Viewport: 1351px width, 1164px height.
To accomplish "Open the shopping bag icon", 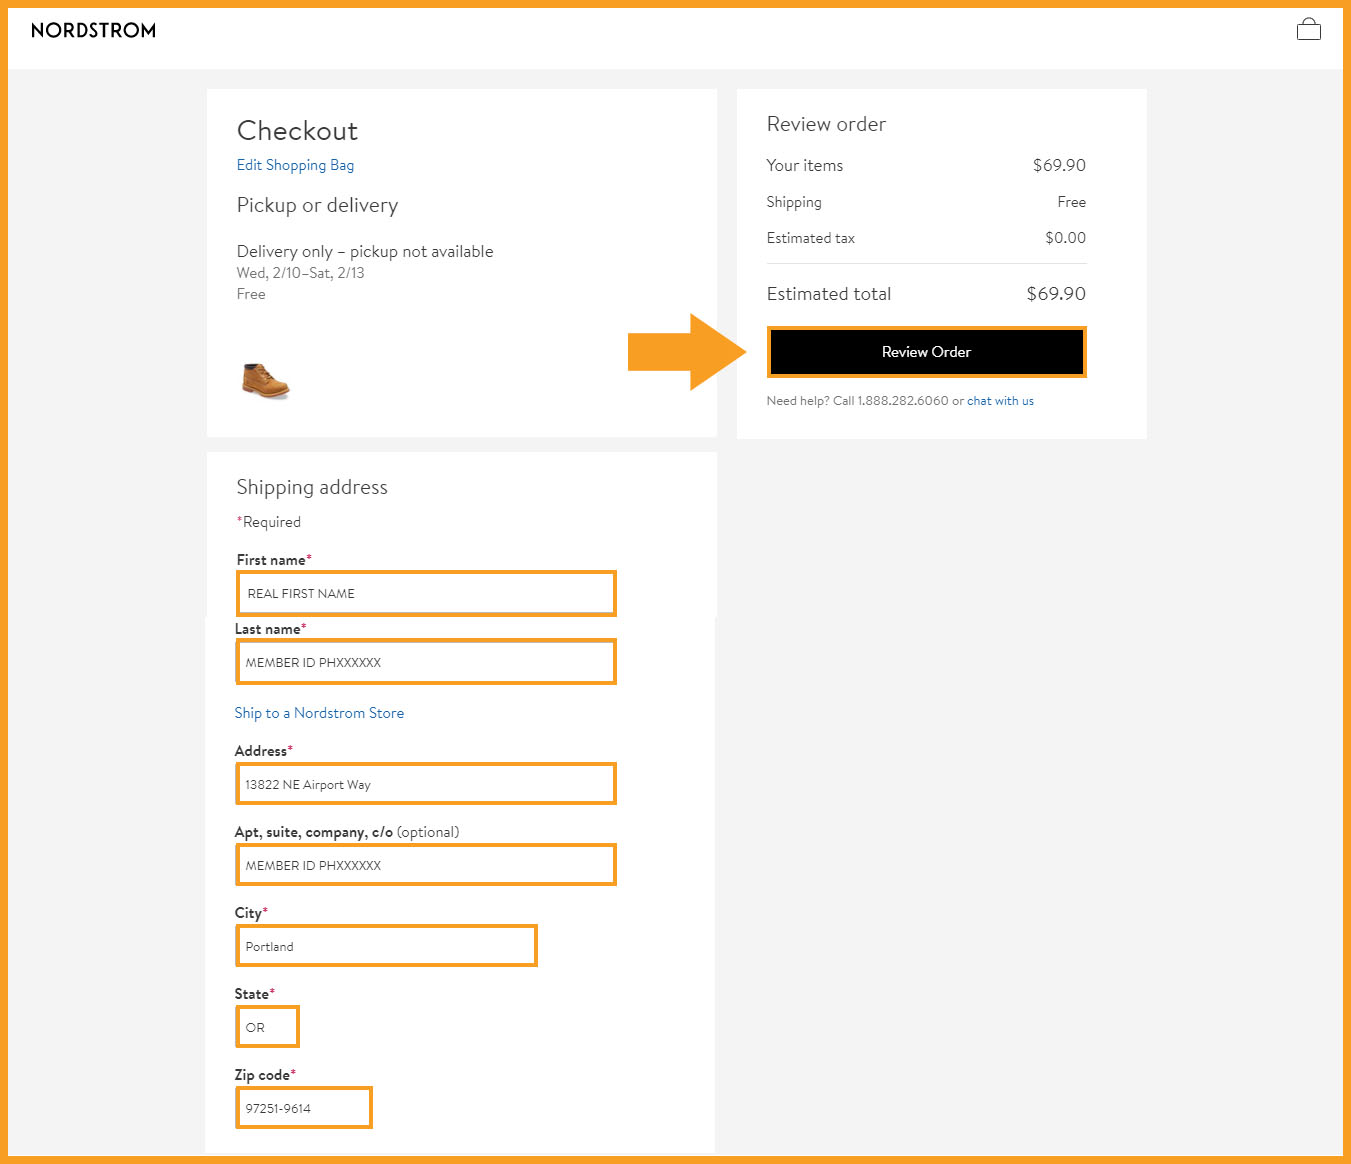I will [x=1308, y=30].
